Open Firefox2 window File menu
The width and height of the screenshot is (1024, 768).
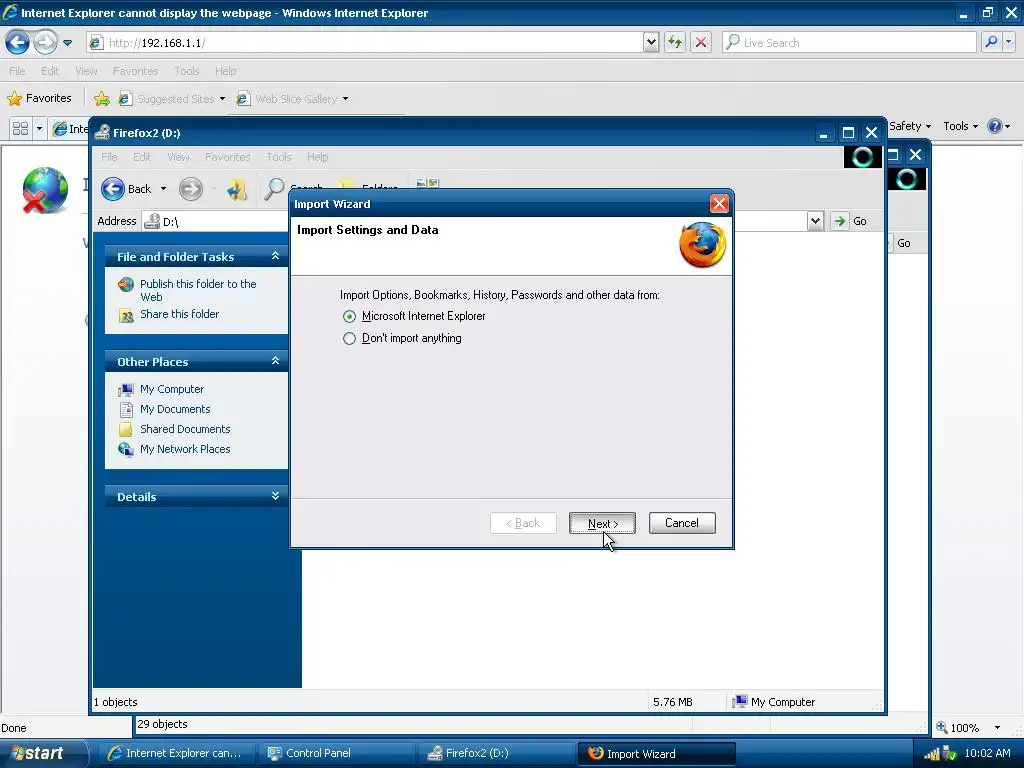coord(109,157)
